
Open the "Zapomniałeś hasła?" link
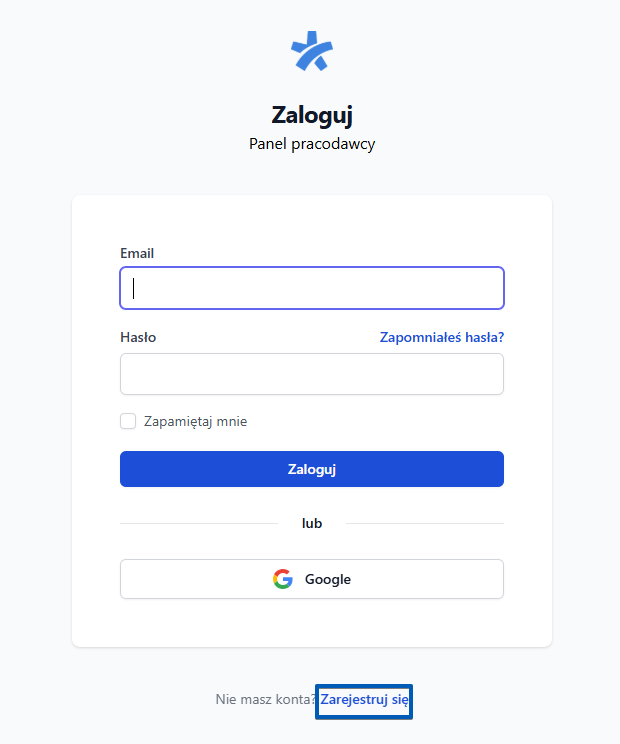pyautogui.click(x=441, y=338)
